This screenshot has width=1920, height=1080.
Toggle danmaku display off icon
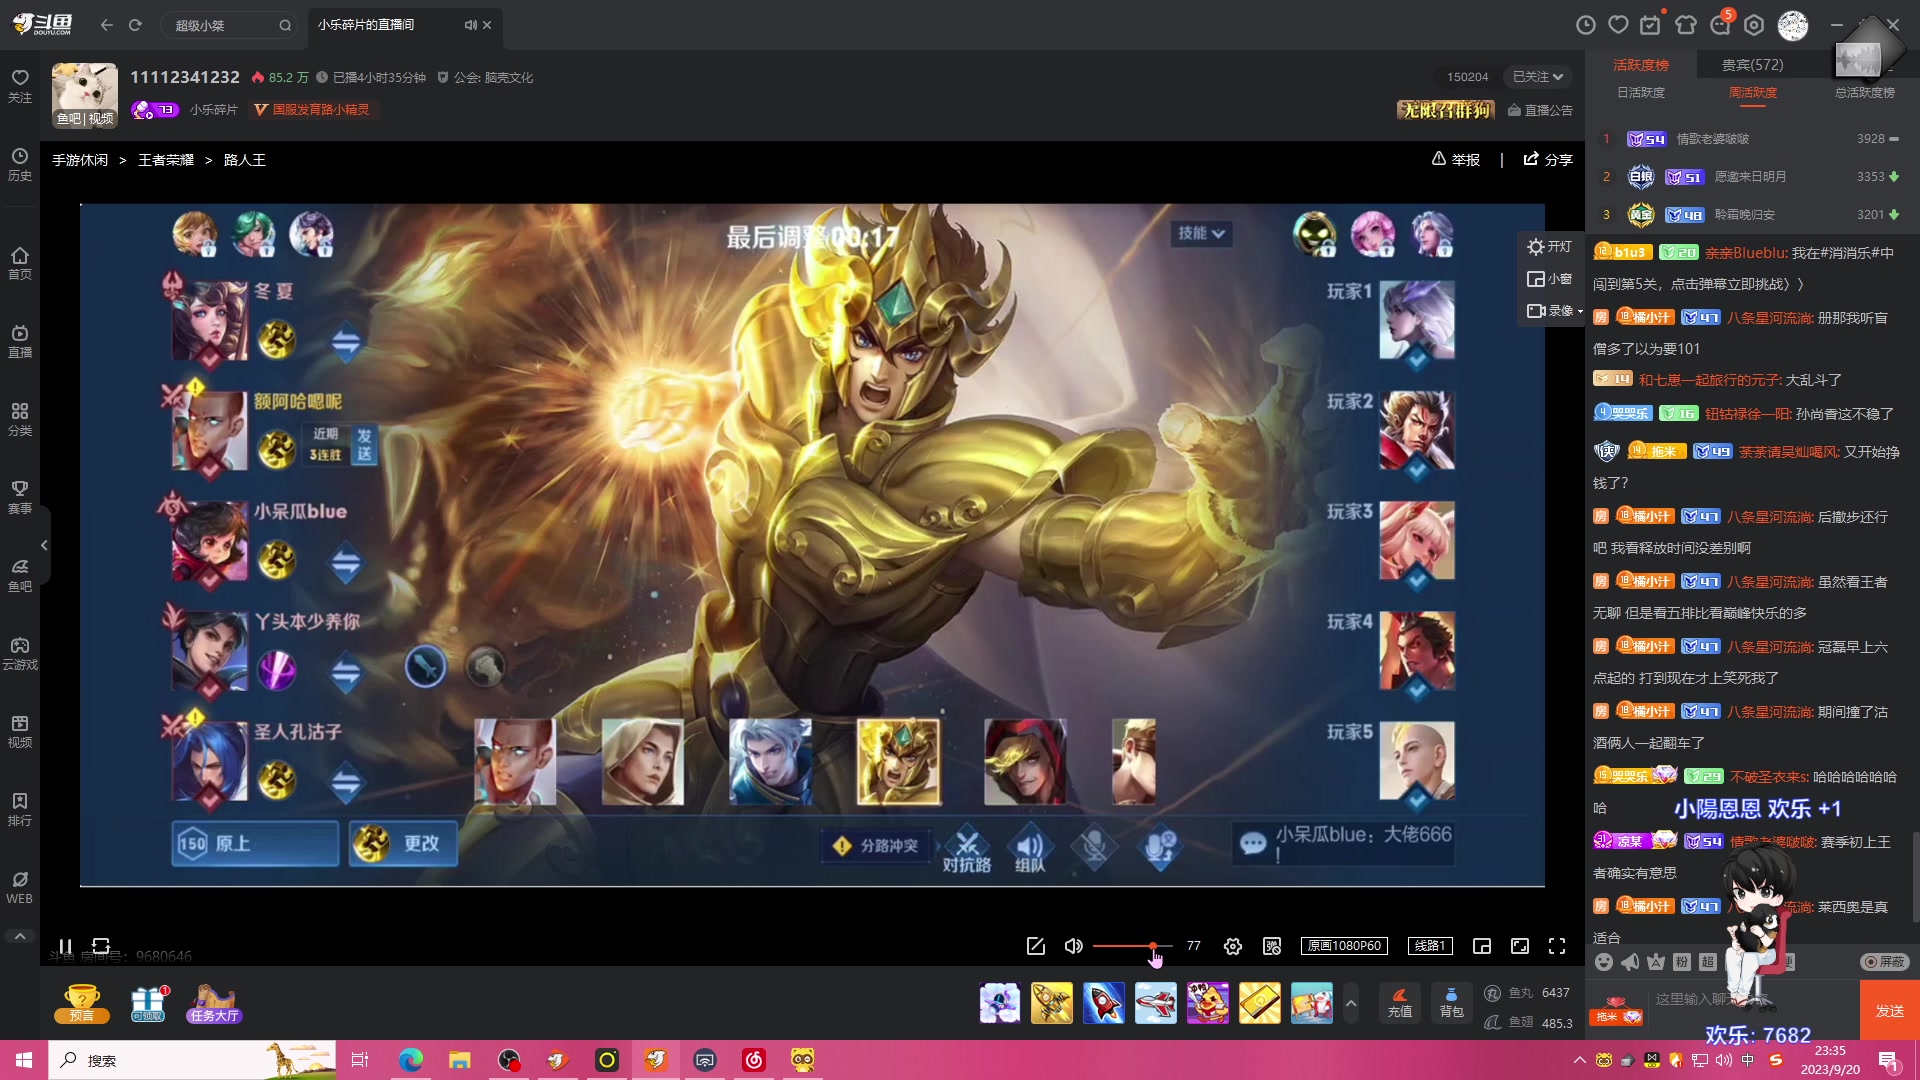point(1272,946)
